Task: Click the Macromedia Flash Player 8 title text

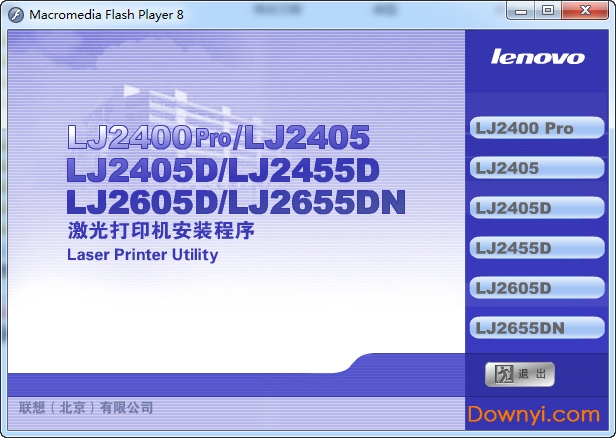Action: click(x=106, y=15)
